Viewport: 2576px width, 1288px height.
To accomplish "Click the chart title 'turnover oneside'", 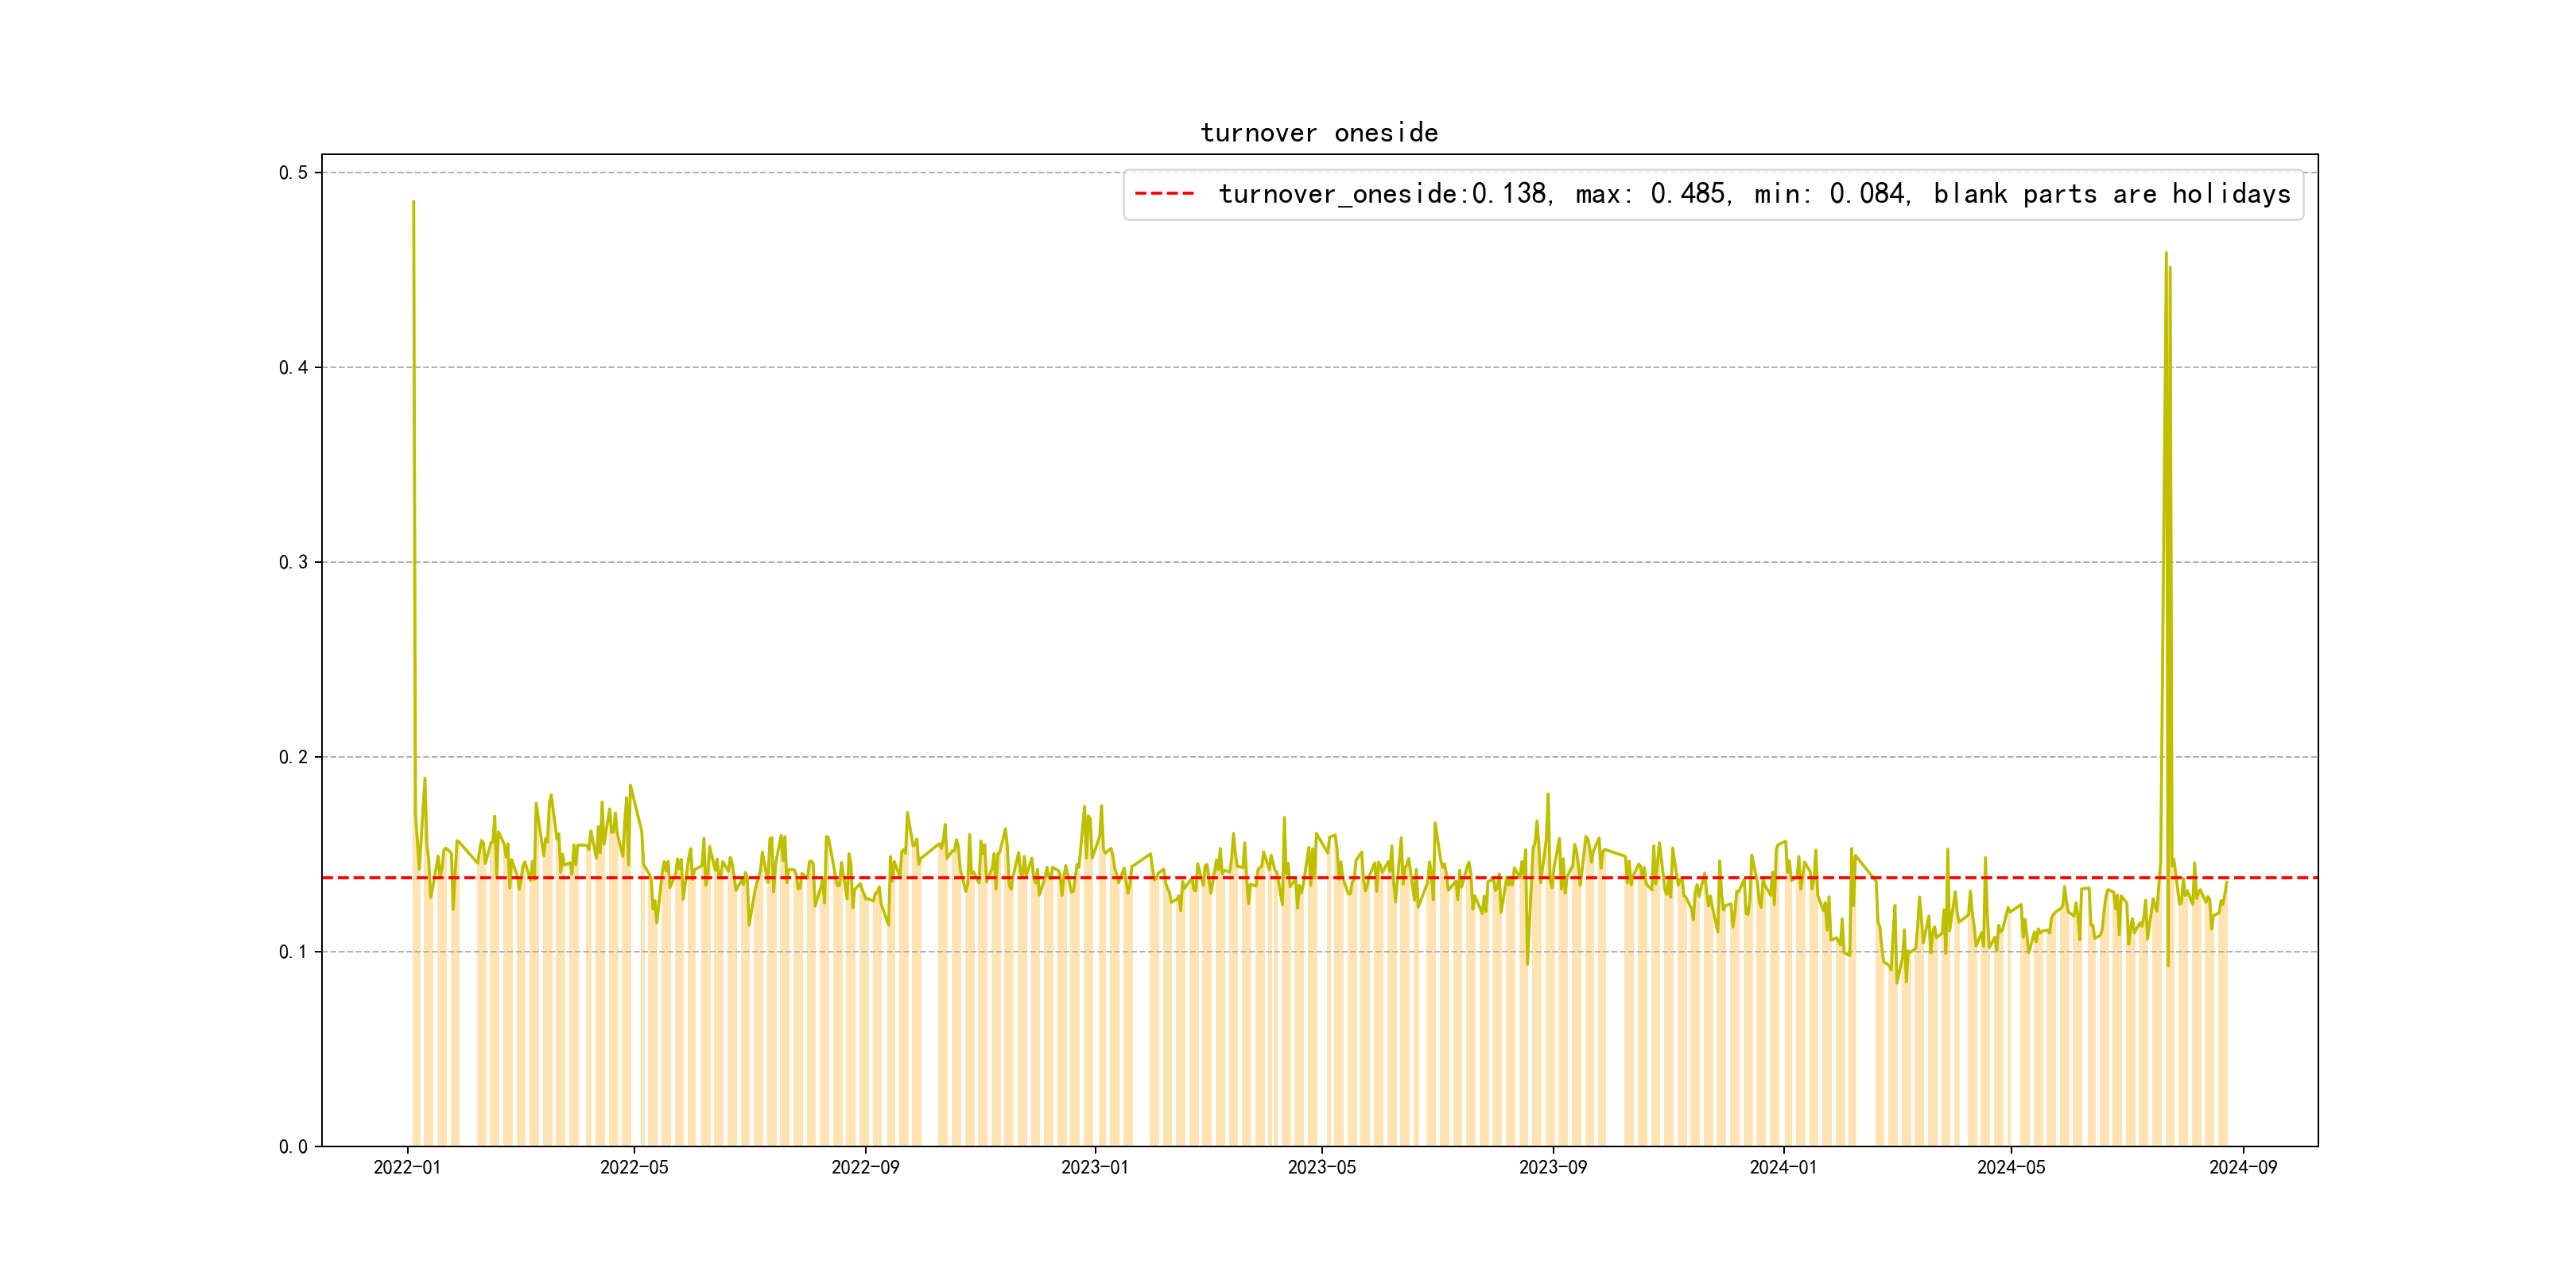I will click(x=1318, y=133).
